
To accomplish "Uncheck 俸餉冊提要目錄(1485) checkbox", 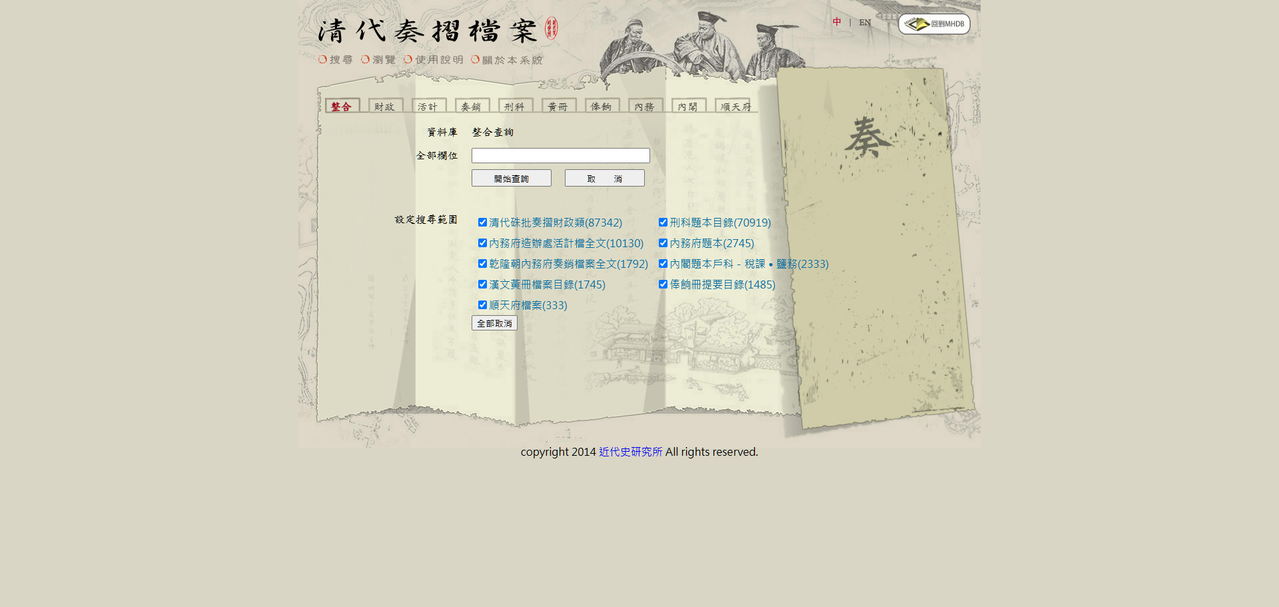I will 663,284.
